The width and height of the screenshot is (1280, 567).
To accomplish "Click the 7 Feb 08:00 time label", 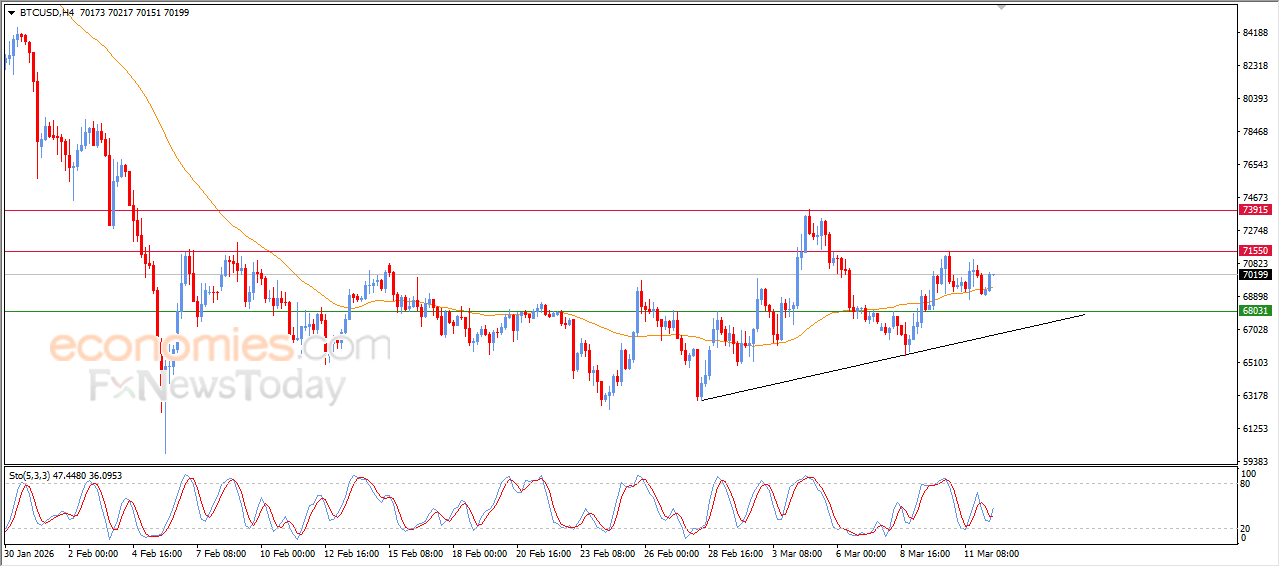I will click(219, 553).
